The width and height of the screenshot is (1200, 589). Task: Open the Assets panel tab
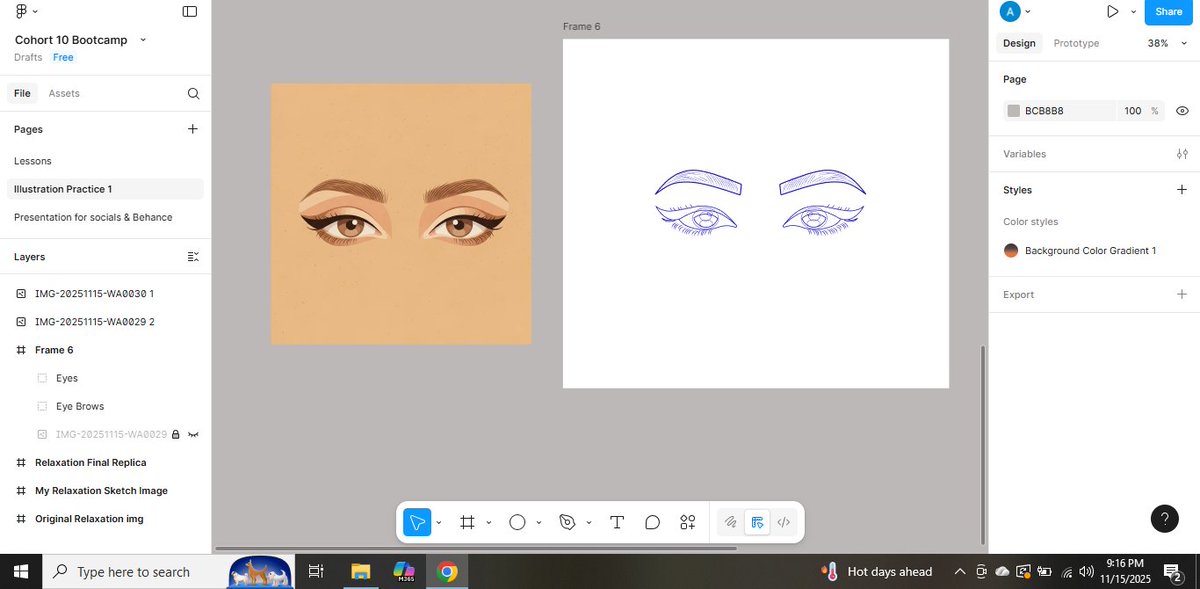tap(64, 93)
